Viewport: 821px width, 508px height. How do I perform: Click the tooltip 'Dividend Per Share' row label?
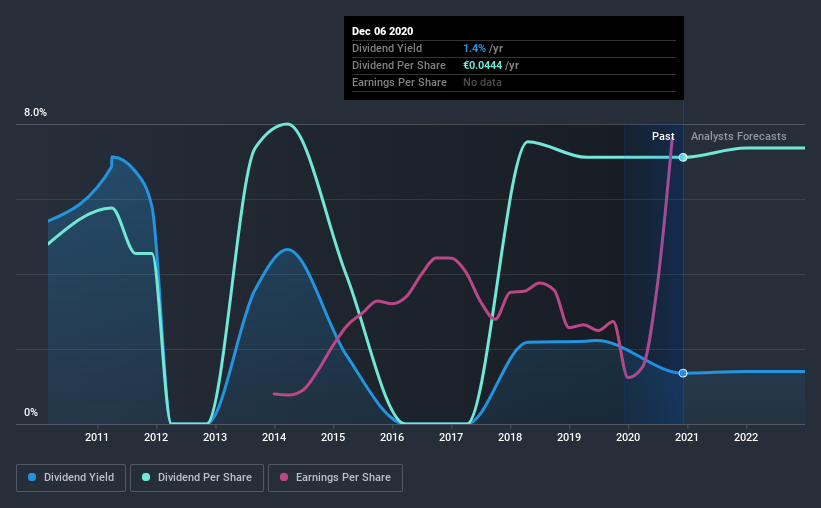[398, 65]
